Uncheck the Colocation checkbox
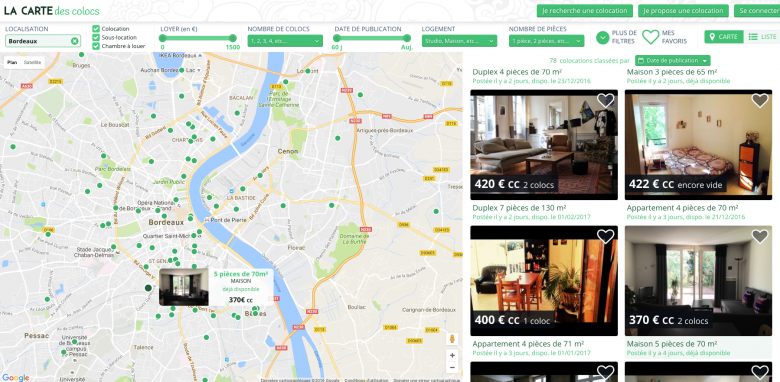 click(x=96, y=29)
